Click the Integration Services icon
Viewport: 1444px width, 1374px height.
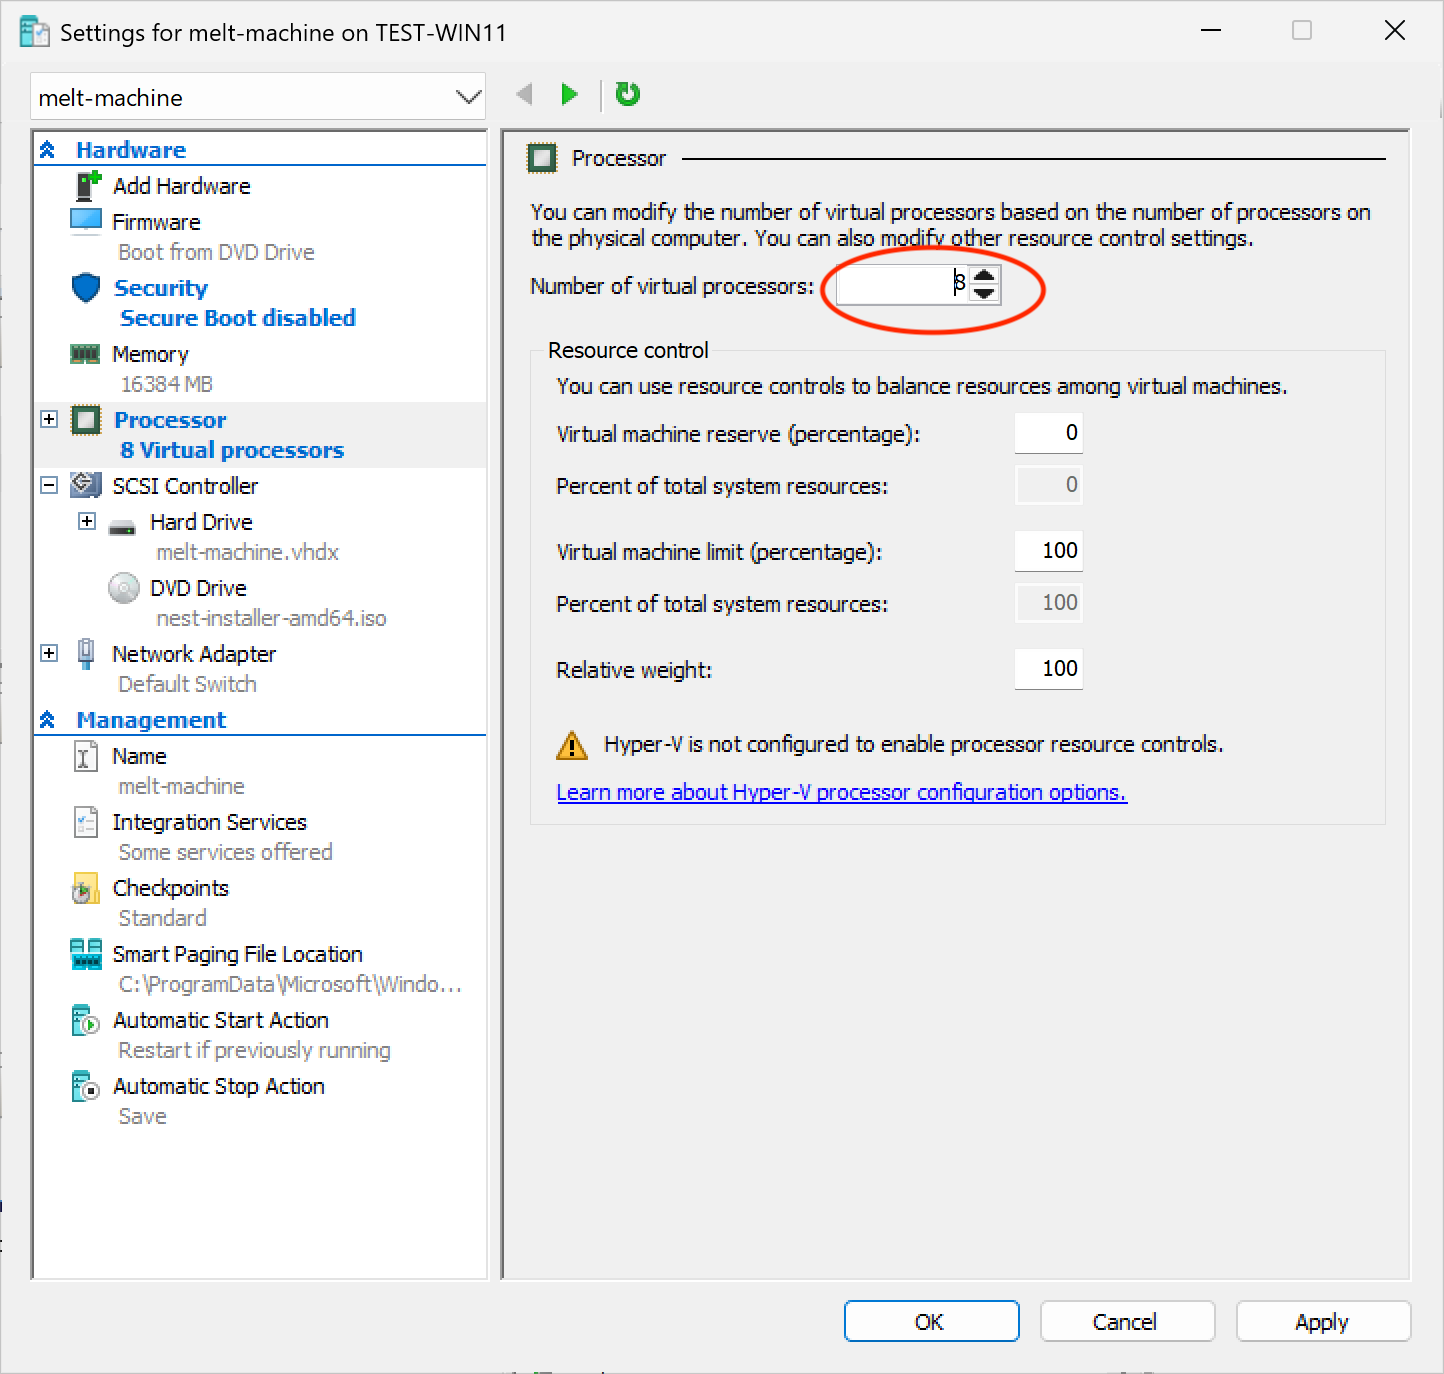click(x=86, y=822)
